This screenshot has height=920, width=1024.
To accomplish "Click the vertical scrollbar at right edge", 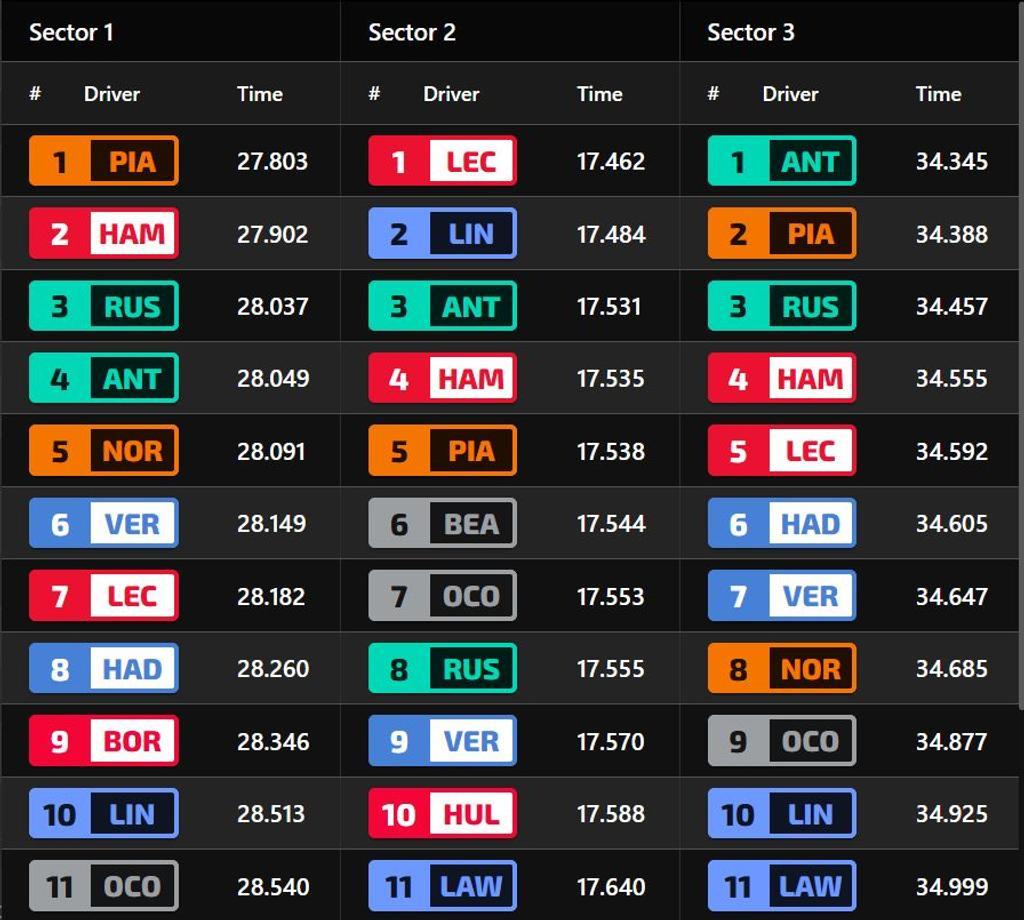I will (x=1021, y=353).
